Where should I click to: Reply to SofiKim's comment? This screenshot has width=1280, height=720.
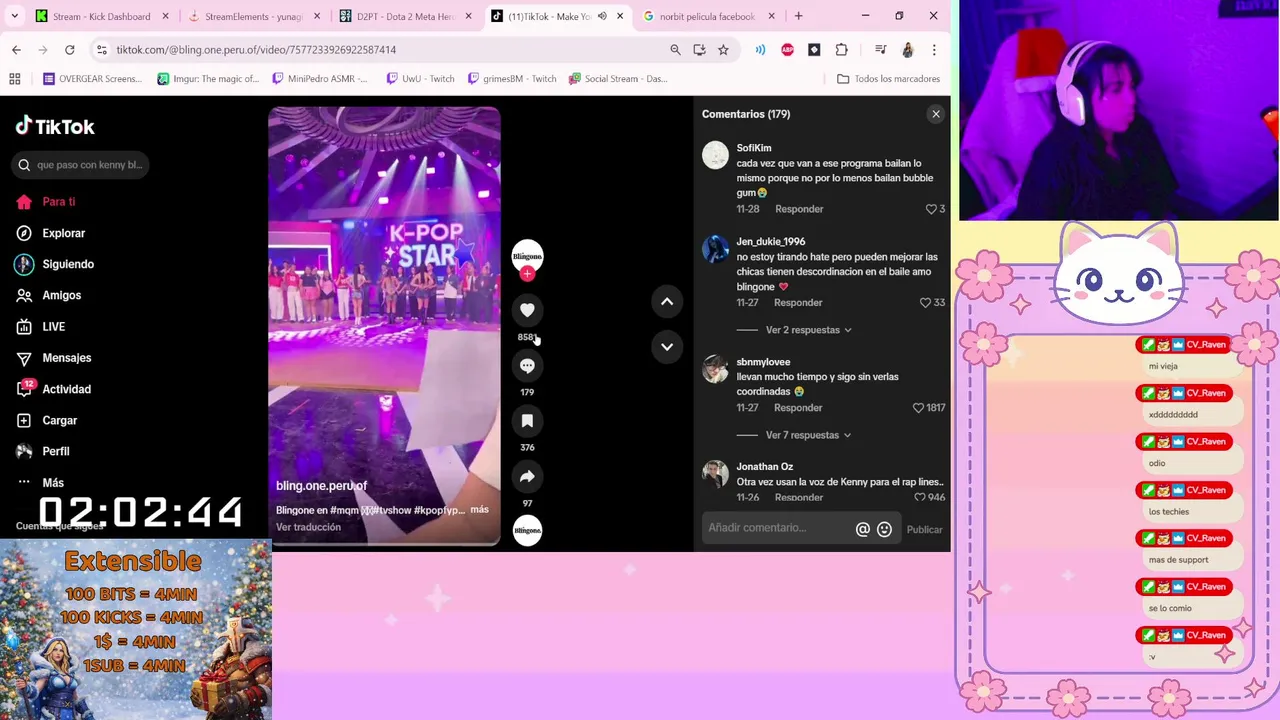(799, 209)
